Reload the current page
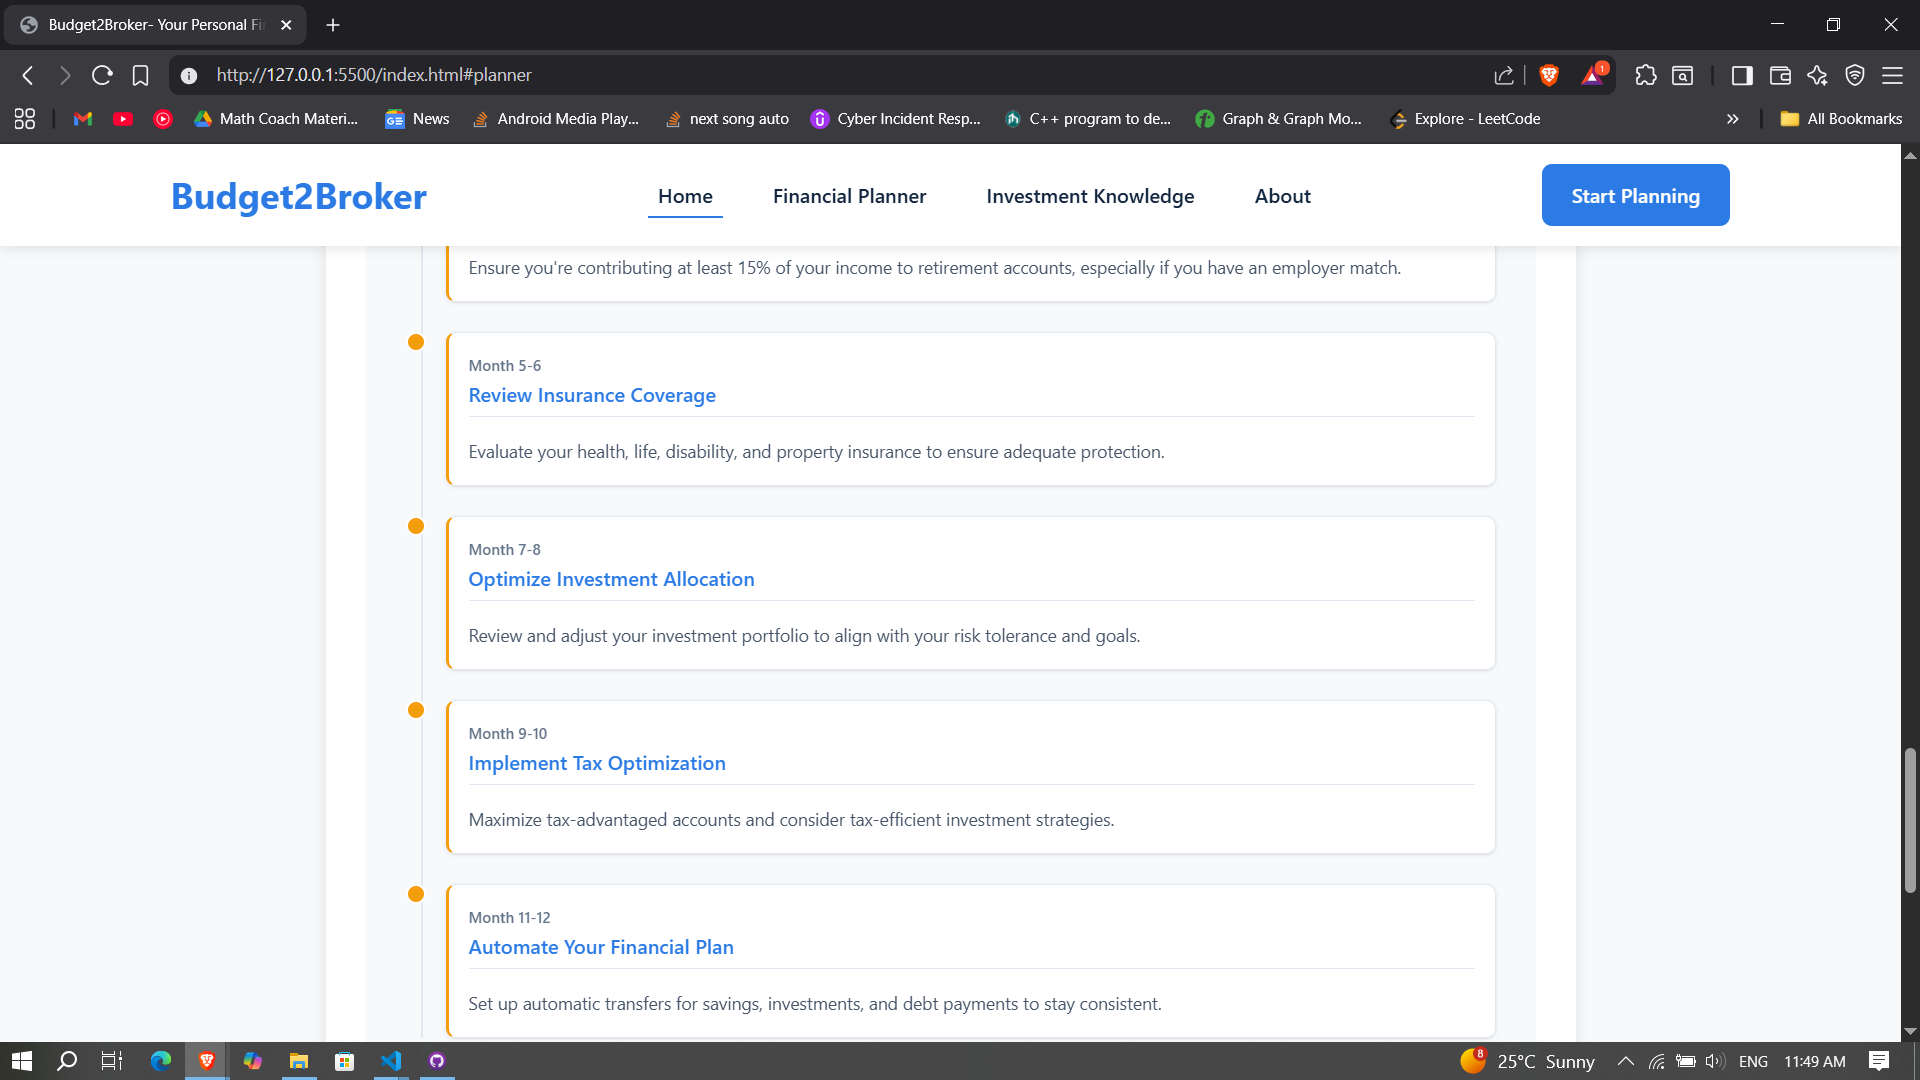Screen dimensions: 1920x1080 pos(102,75)
